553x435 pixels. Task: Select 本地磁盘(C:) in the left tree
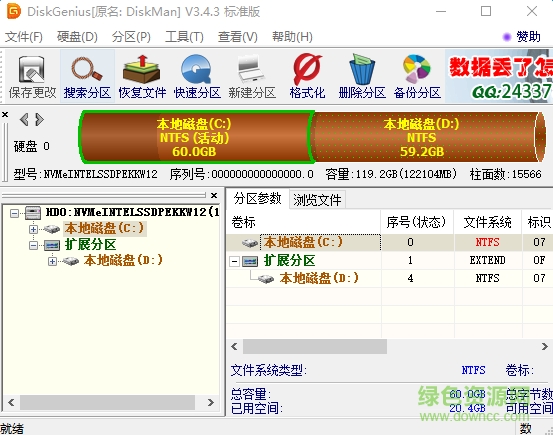(104, 229)
